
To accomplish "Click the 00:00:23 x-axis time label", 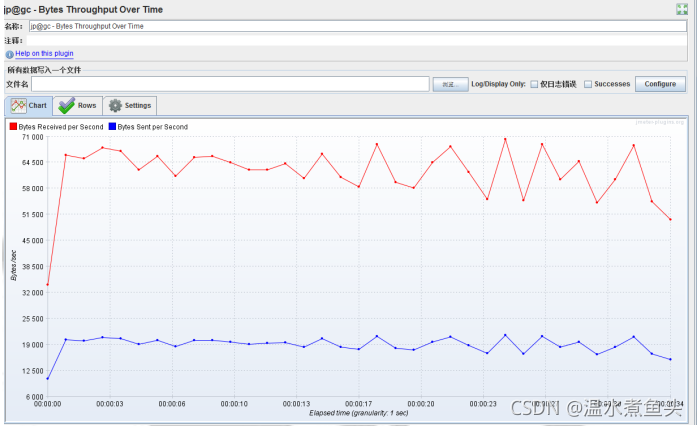I will [483, 404].
